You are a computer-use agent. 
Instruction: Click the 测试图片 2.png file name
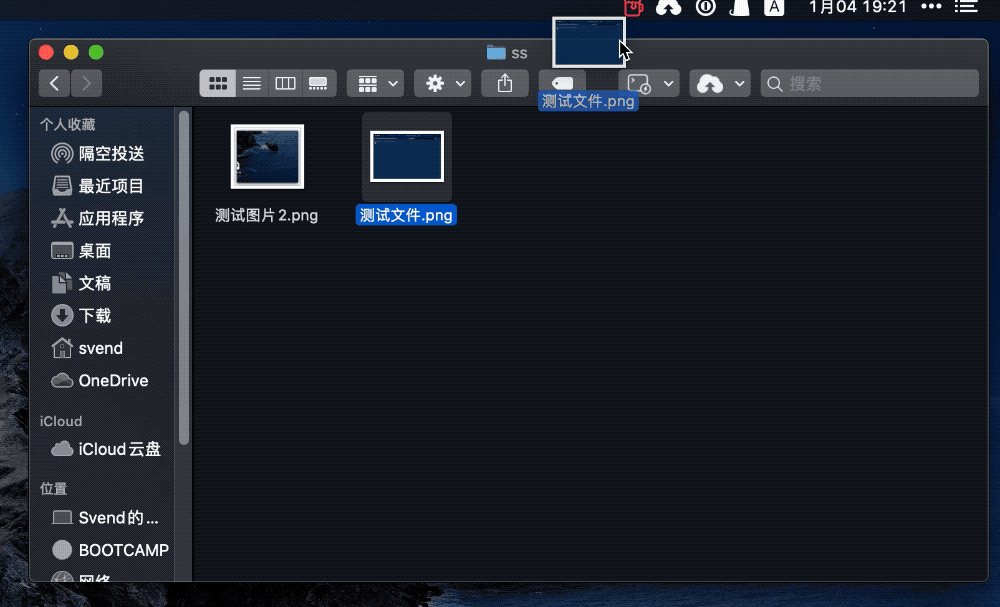click(x=267, y=216)
